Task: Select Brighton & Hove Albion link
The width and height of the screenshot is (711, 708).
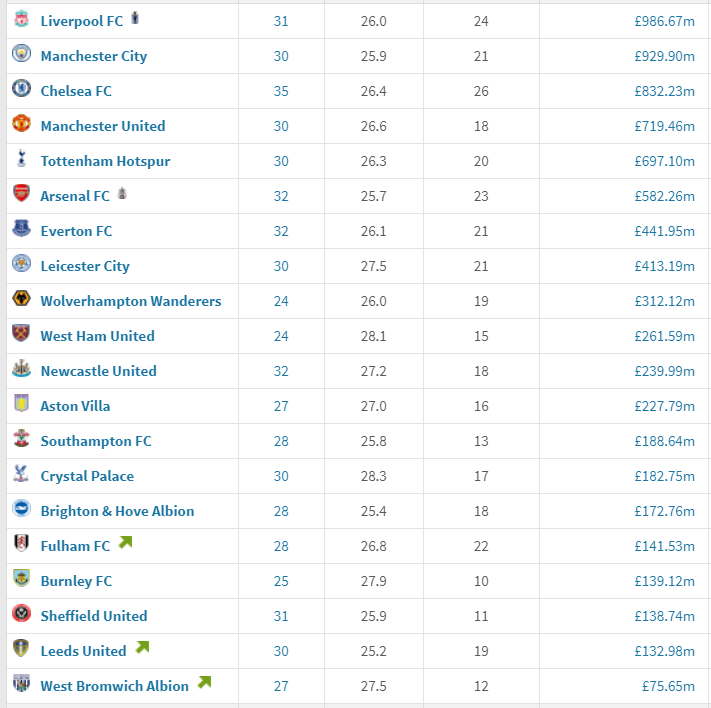Action: tap(117, 511)
